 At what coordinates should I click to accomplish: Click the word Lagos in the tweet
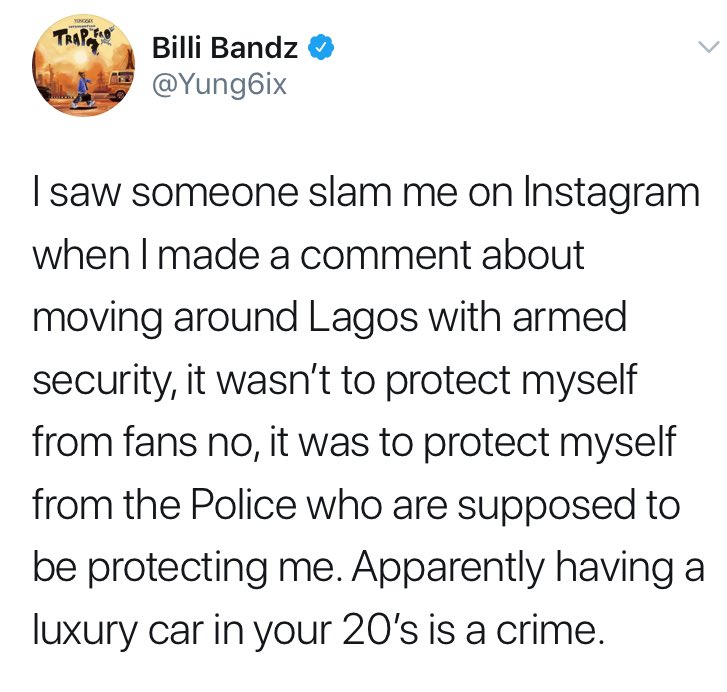363,317
